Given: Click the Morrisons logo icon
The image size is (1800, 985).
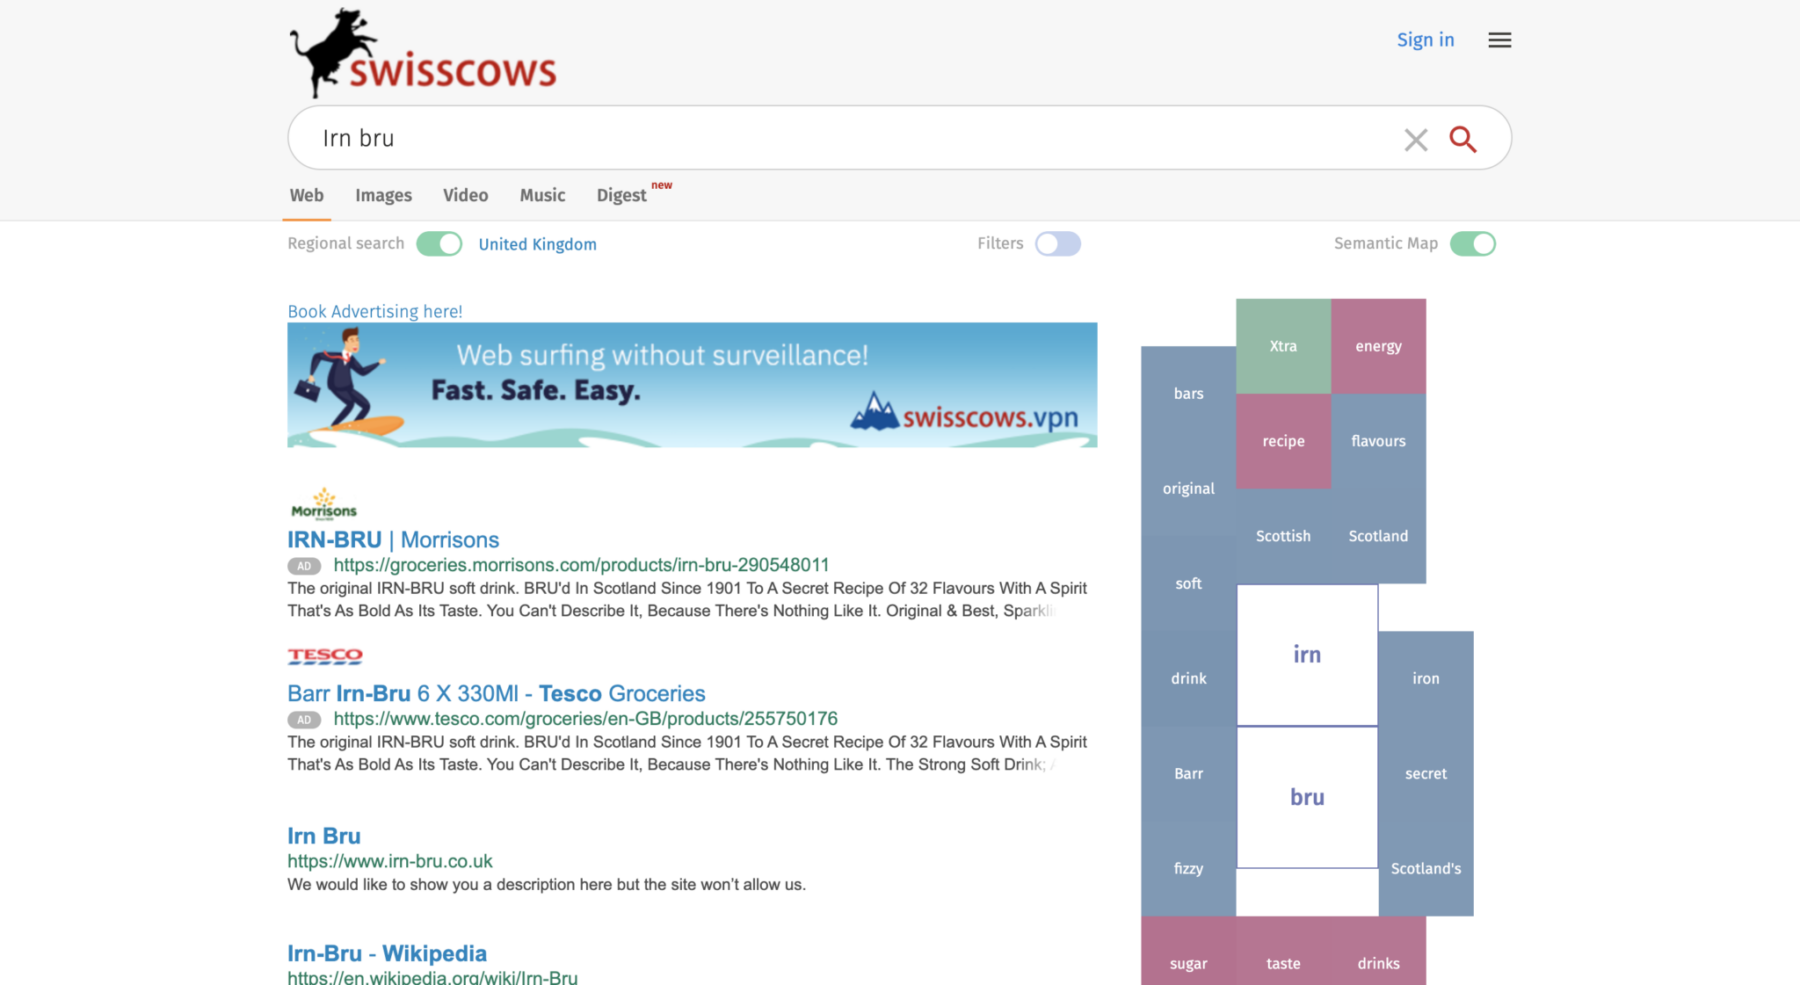Looking at the screenshot, I should tap(323, 504).
